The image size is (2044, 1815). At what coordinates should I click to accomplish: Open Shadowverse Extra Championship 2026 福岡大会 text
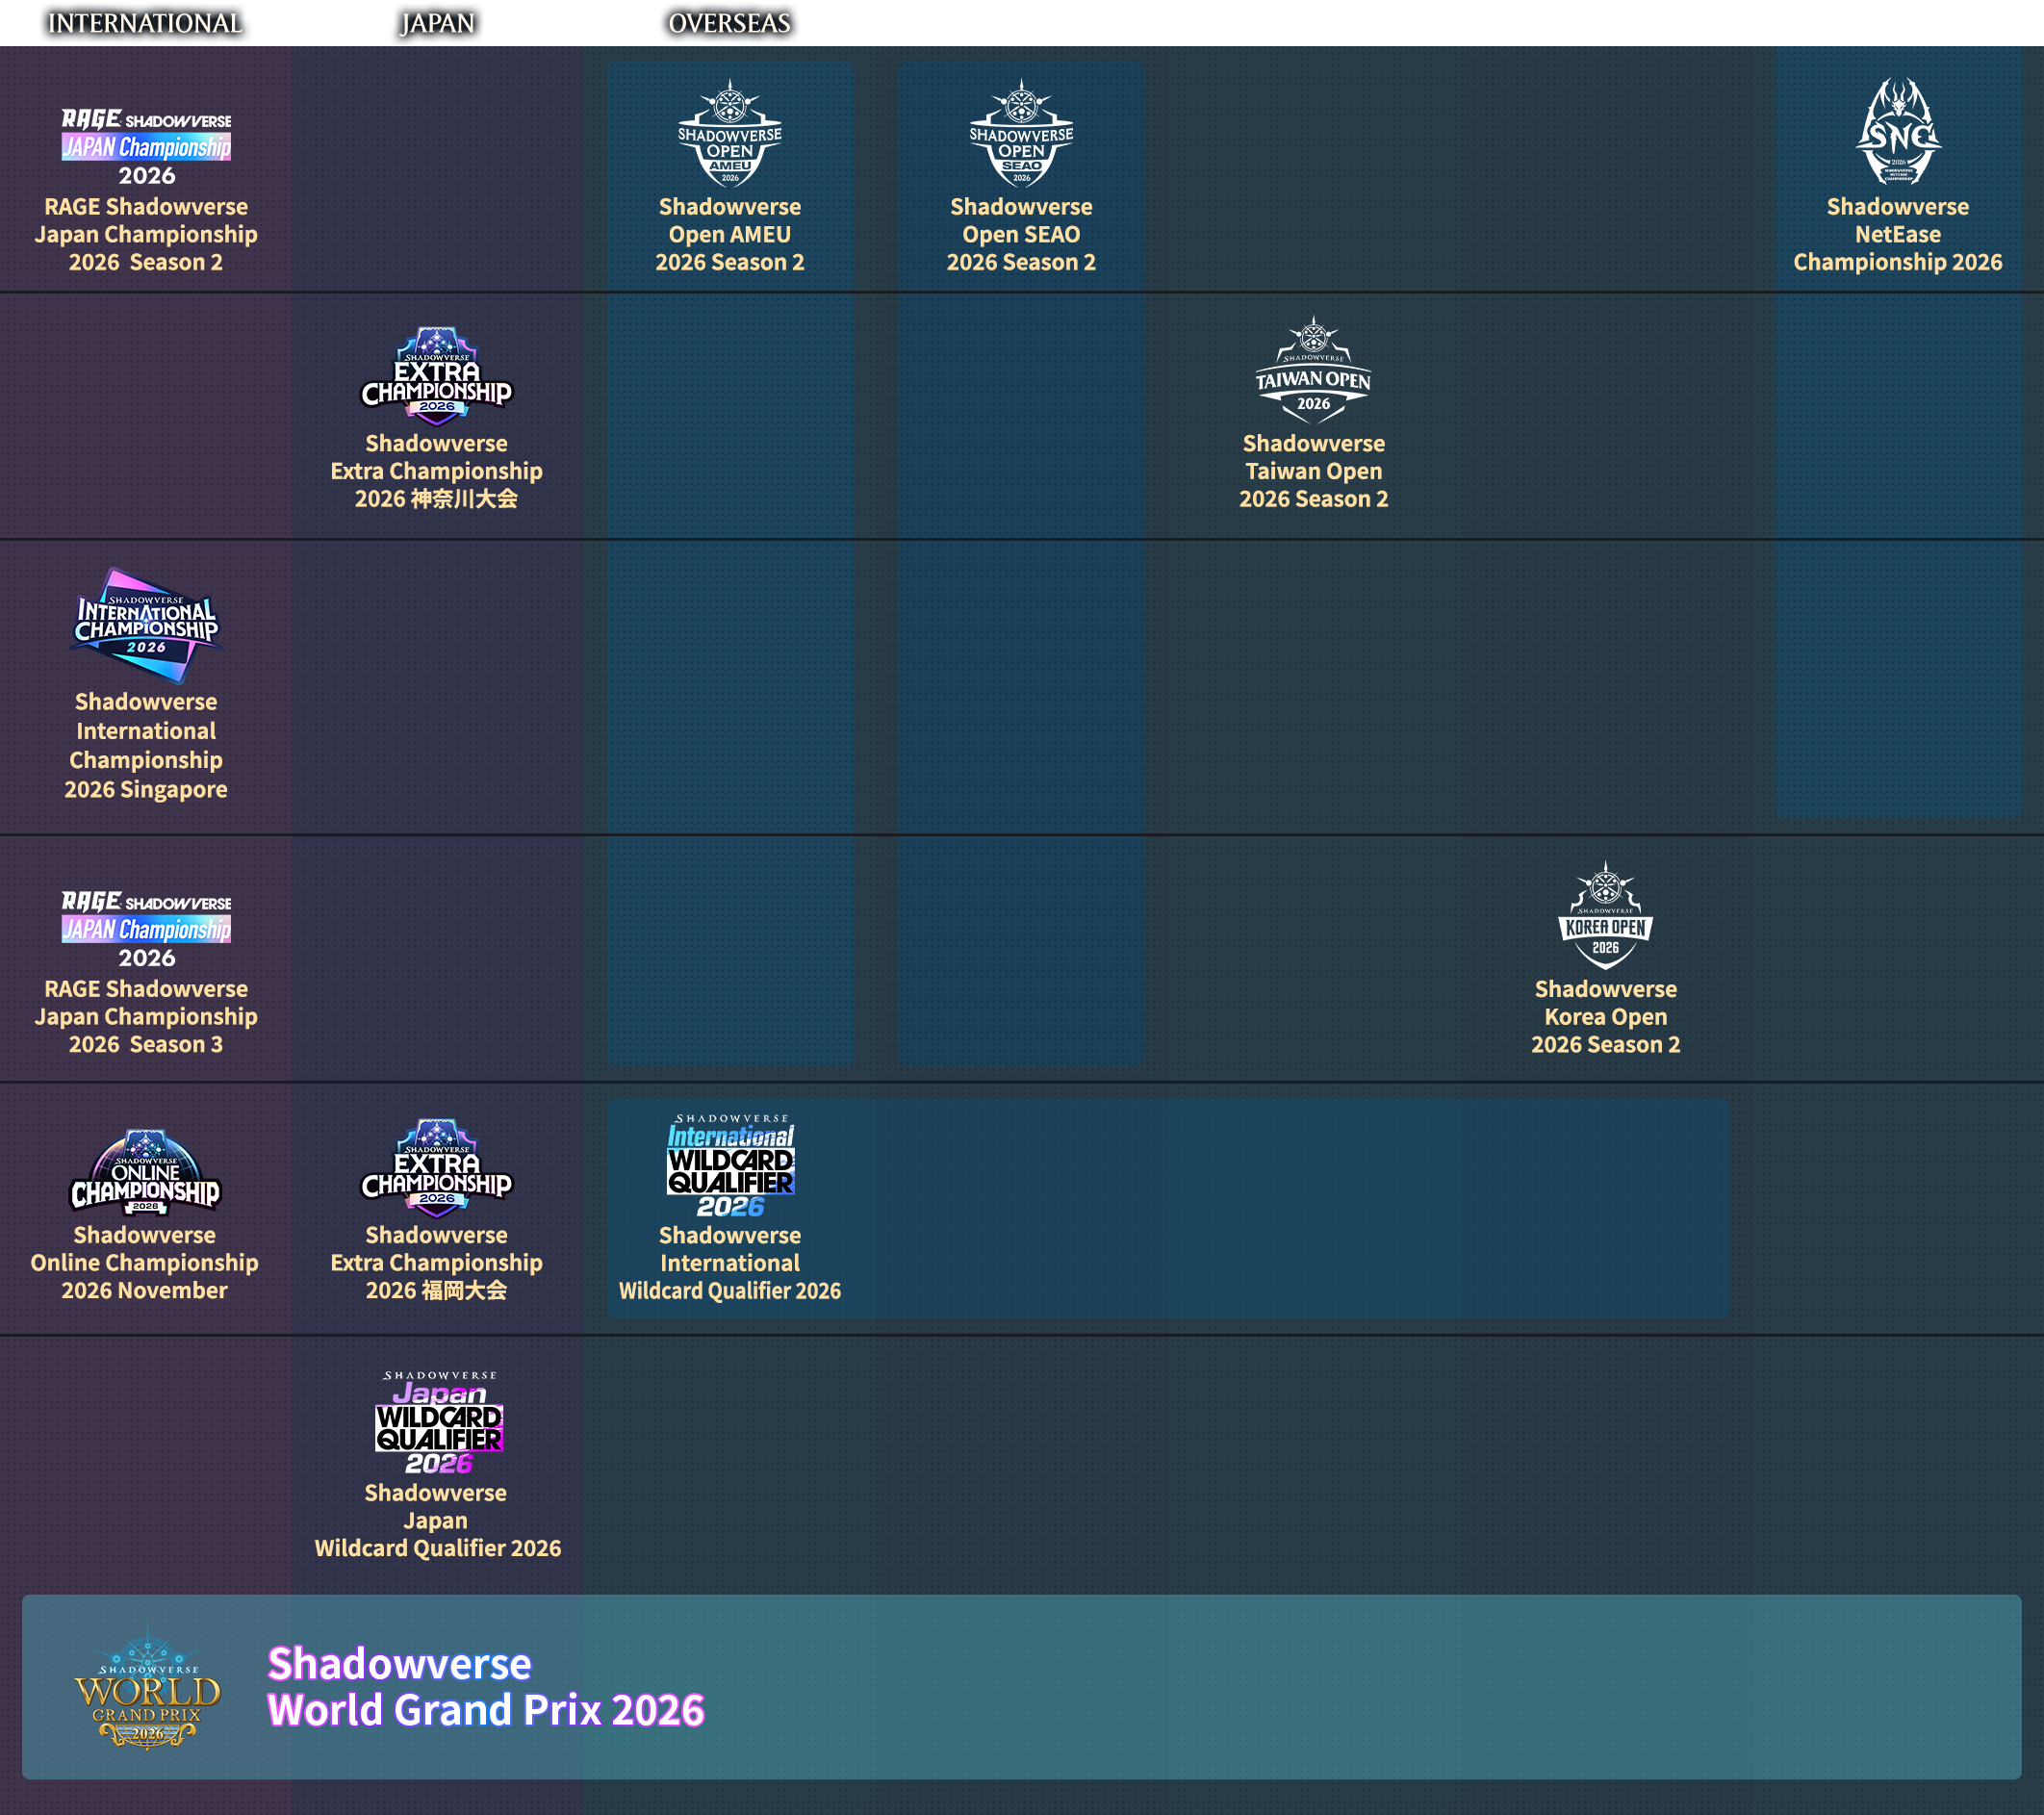[x=437, y=1263]
